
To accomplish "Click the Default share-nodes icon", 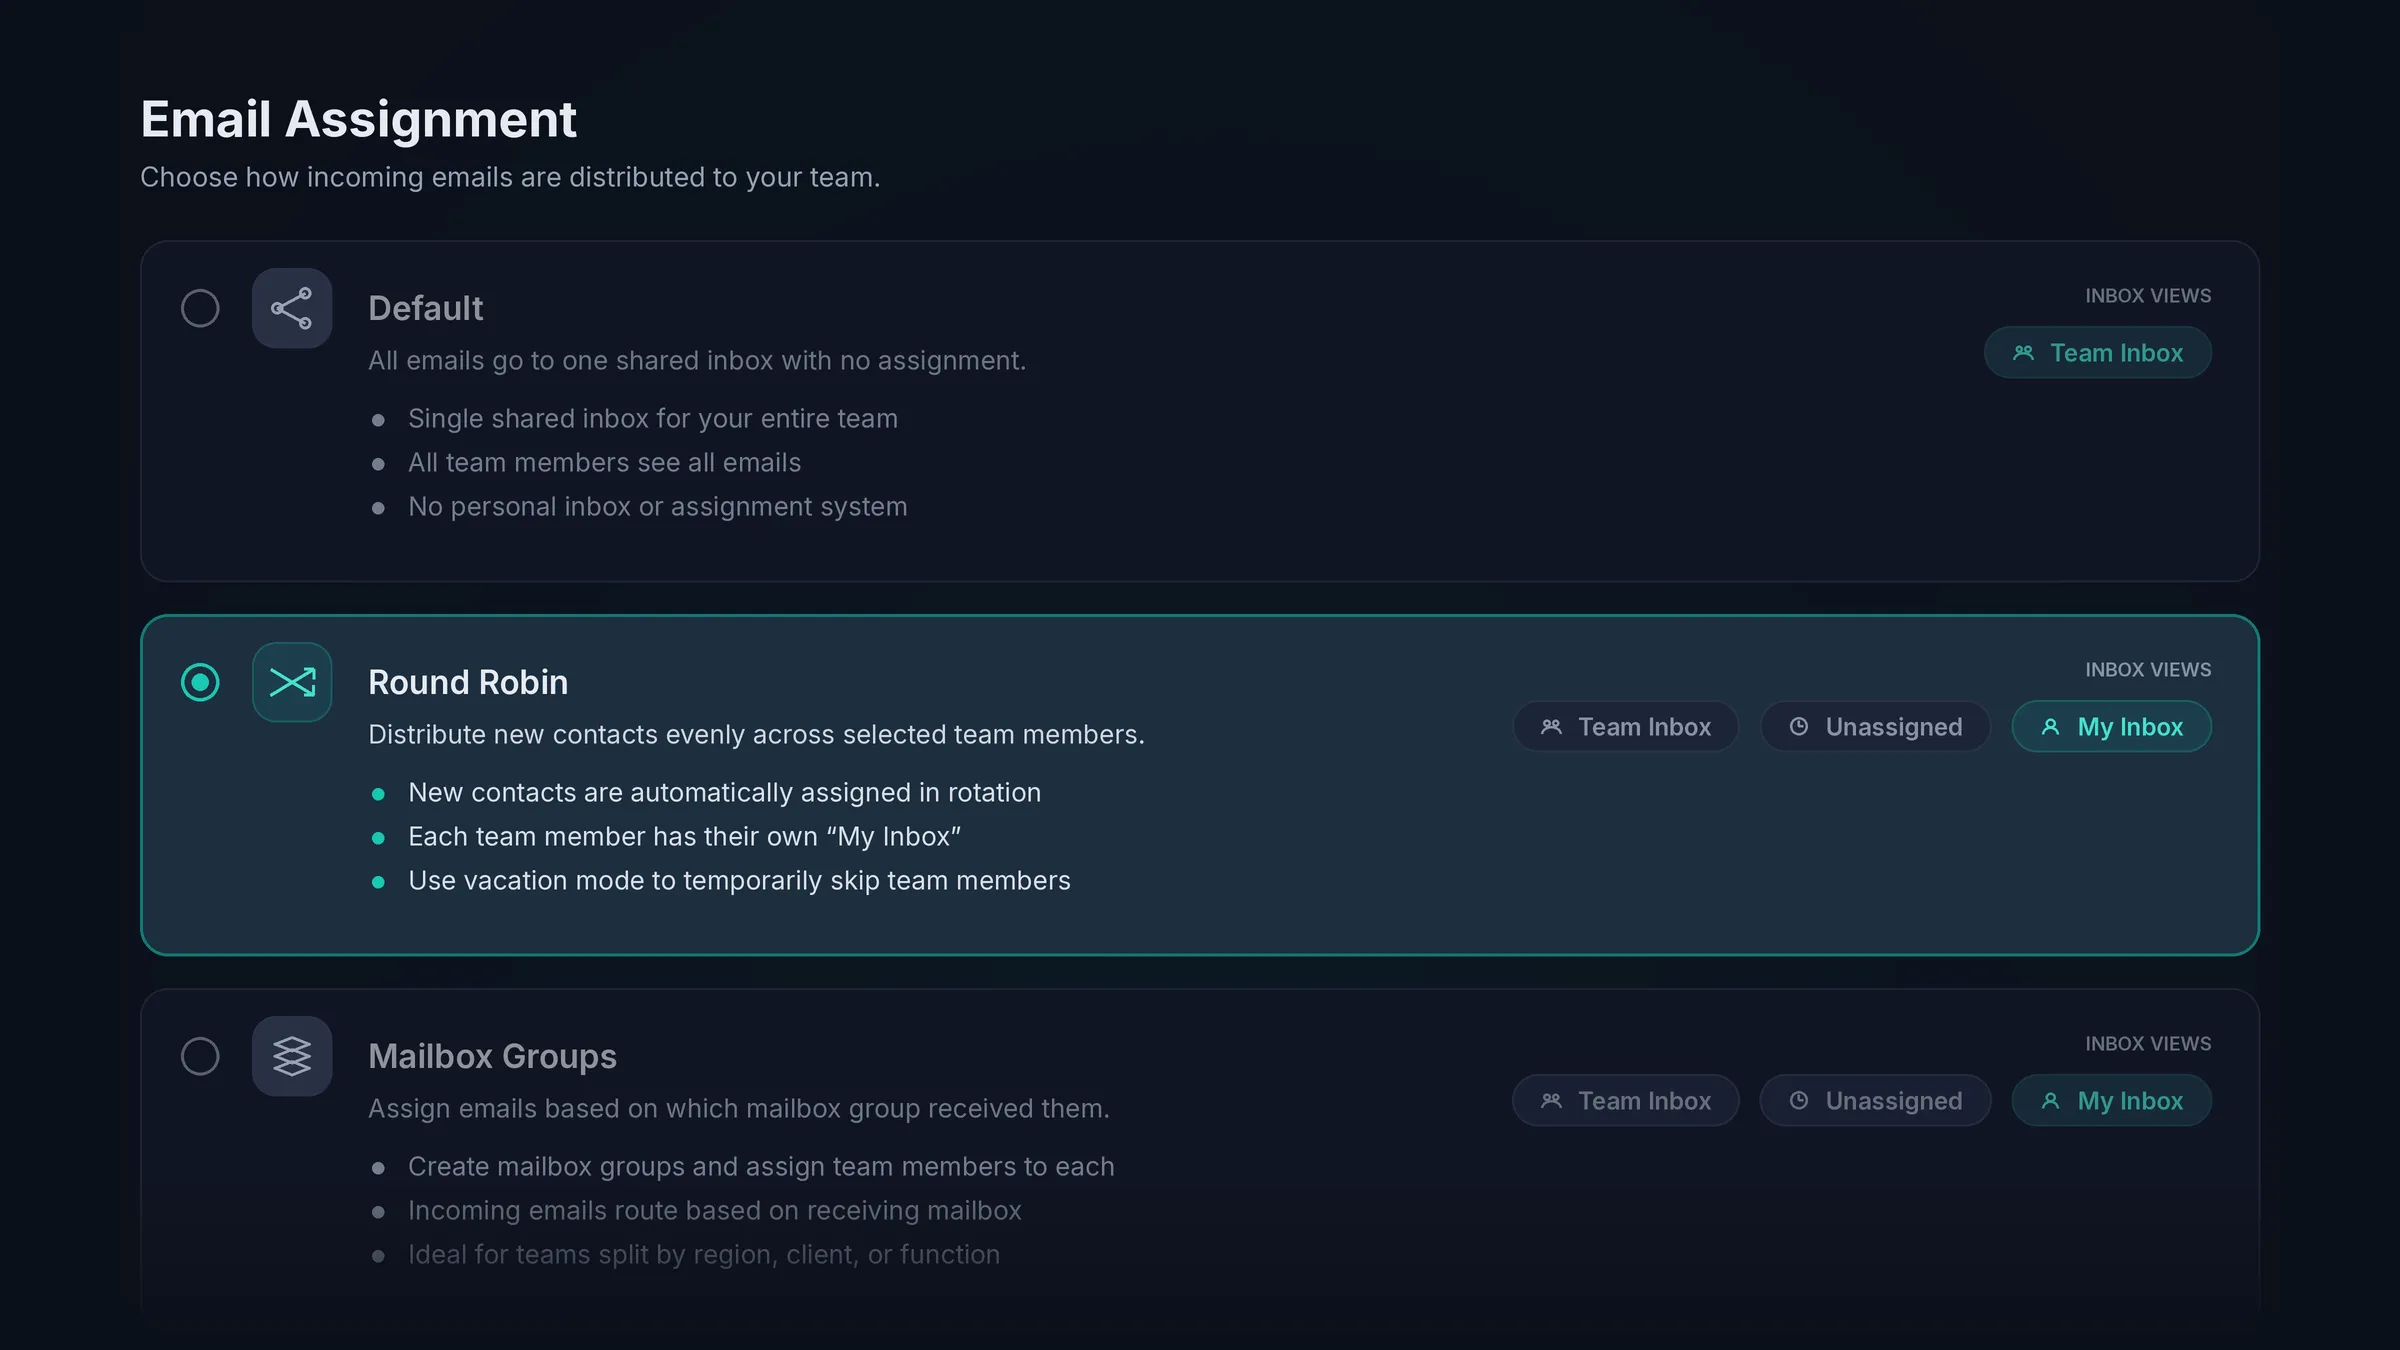I will point(292,308).
